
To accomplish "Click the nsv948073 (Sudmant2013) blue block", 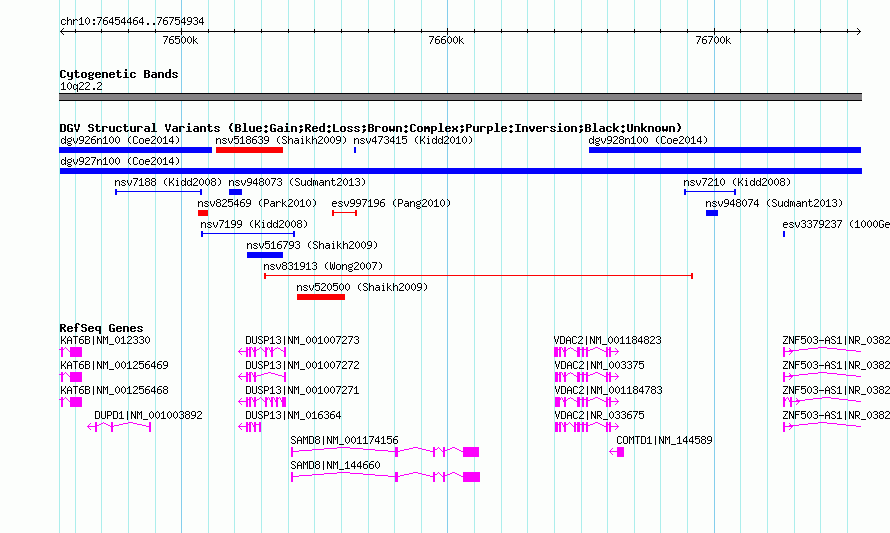I will pos(236,192).
